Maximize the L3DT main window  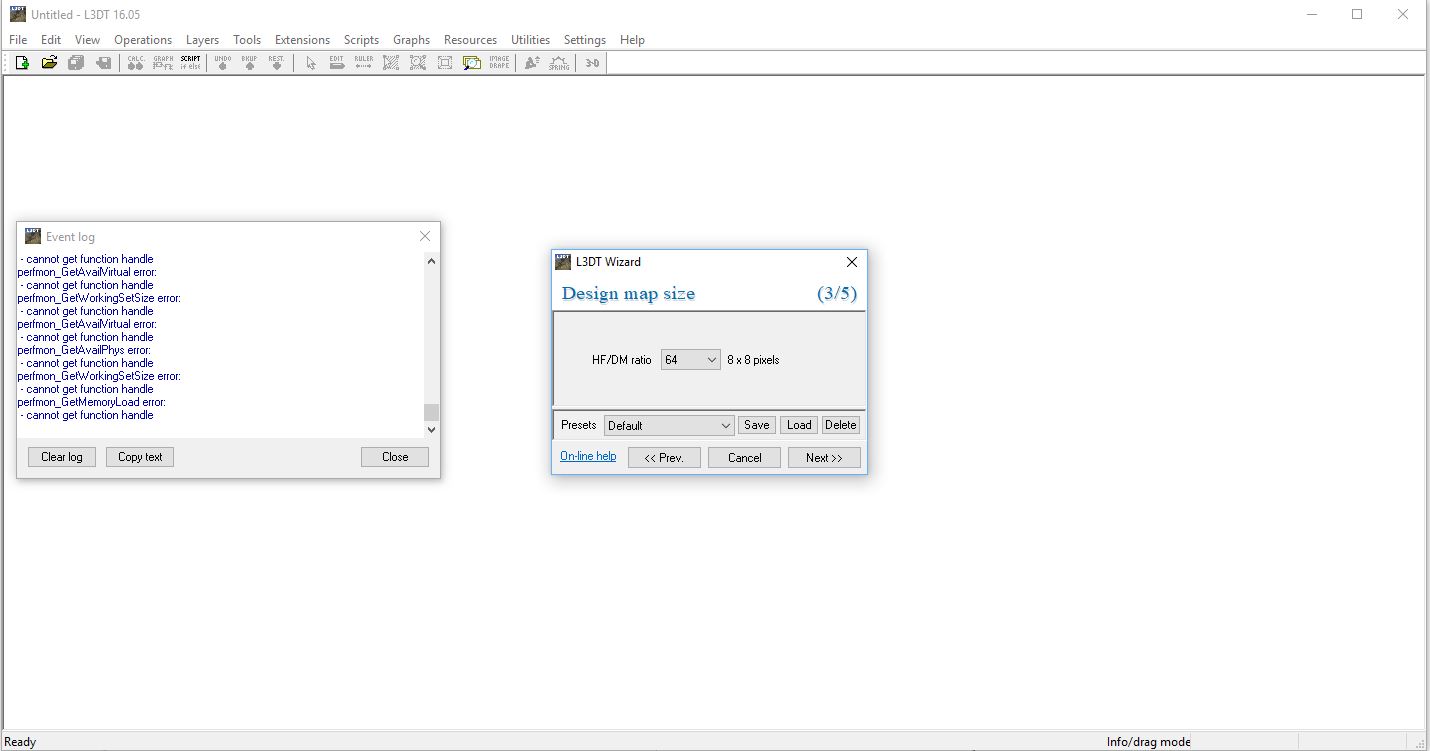click(x=1357, y=14)
